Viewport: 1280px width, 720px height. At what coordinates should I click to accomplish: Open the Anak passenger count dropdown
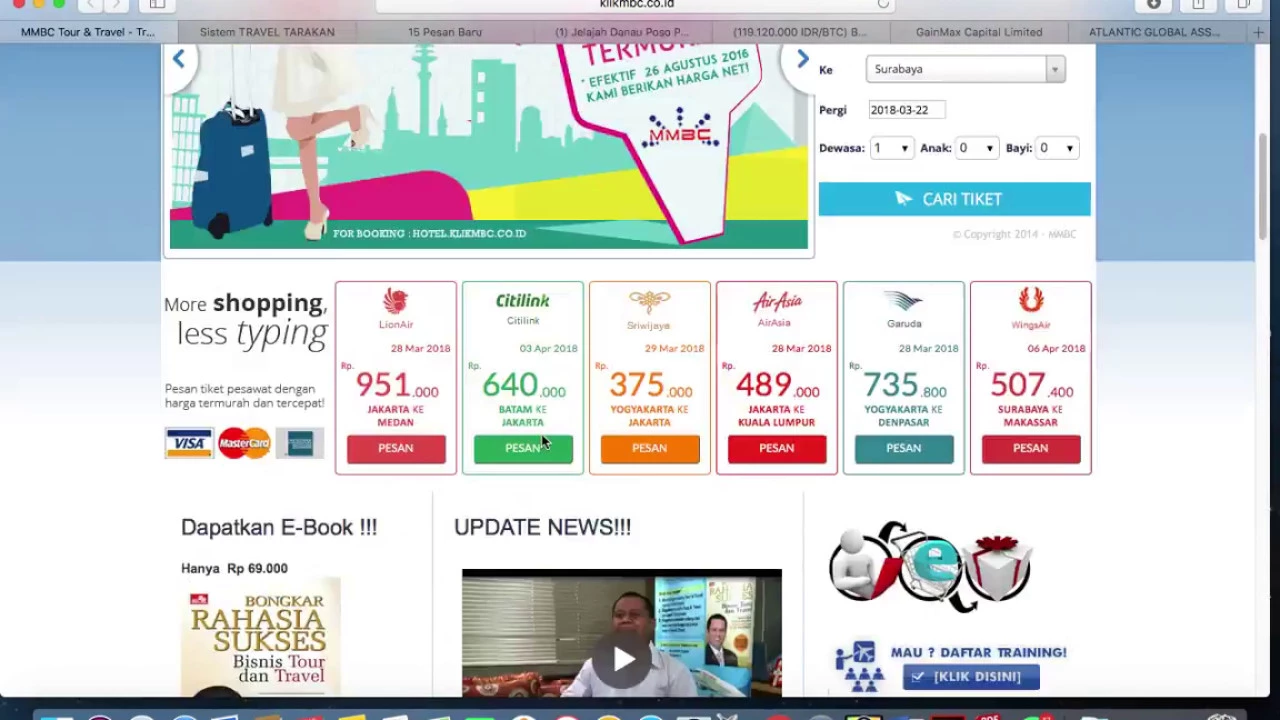(x=976, y=148)
